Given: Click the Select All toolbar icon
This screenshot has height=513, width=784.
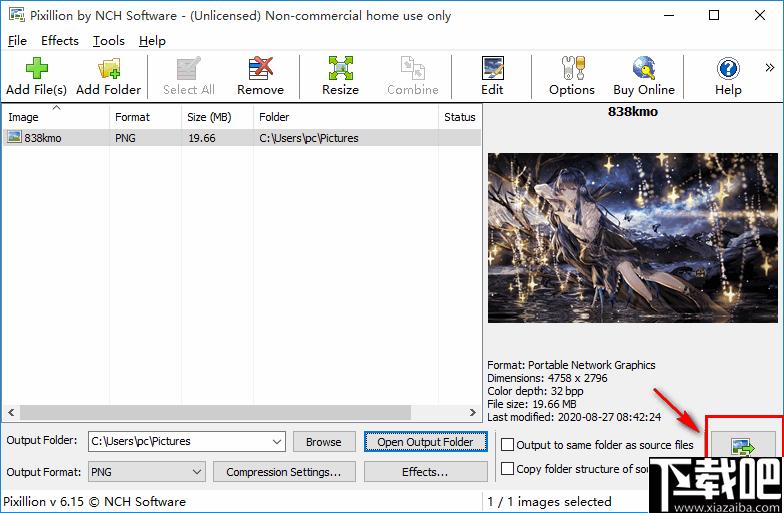Looking at the screenshot, I should tap(188, 68).
